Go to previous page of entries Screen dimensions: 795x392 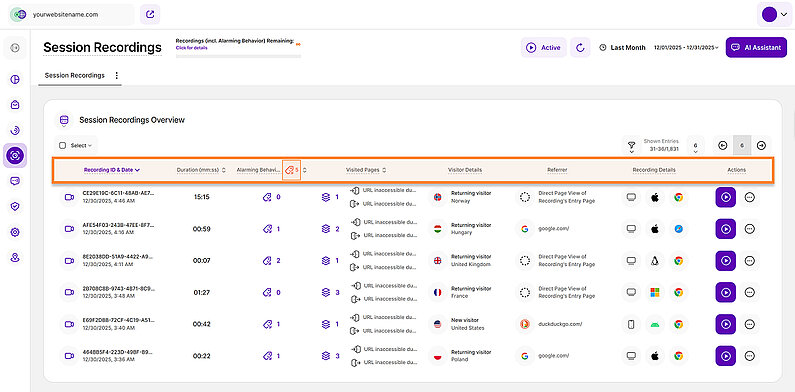click(x=722, y=146)
